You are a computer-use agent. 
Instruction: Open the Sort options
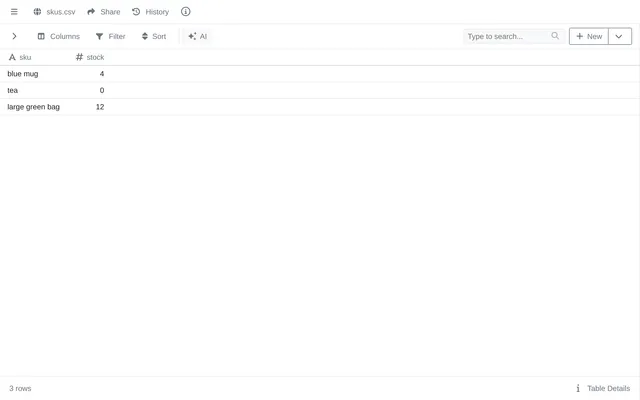[x=154, y=36]
